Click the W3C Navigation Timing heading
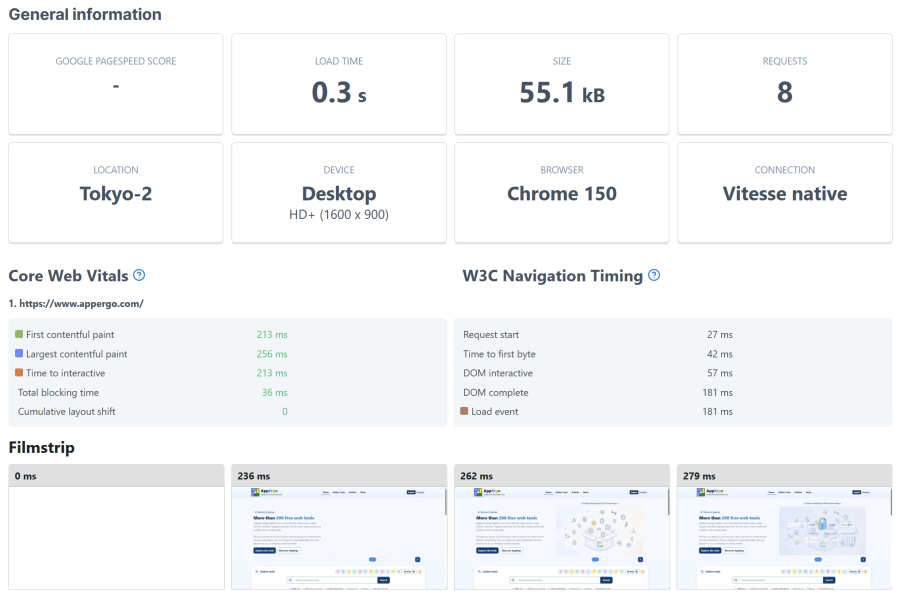 [x=553, y=275]
